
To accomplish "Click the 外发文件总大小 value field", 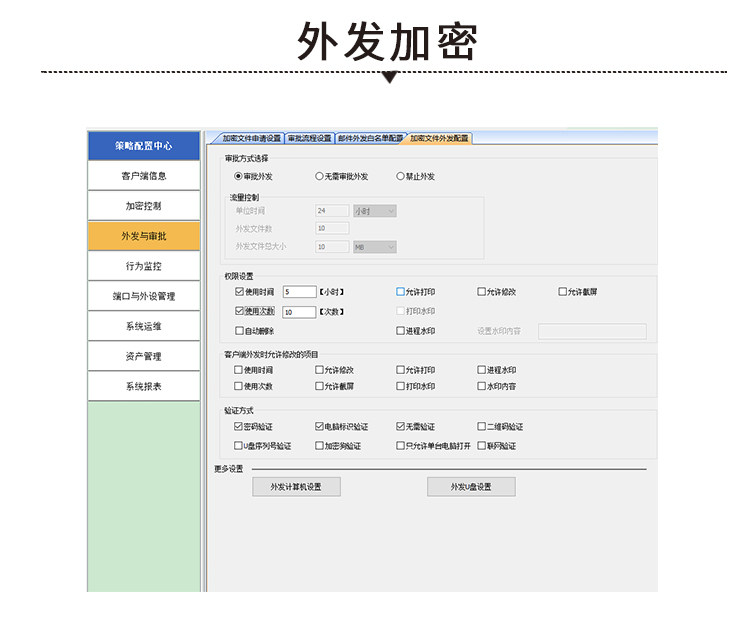I will pyautogui.click(x=332, y=247).
